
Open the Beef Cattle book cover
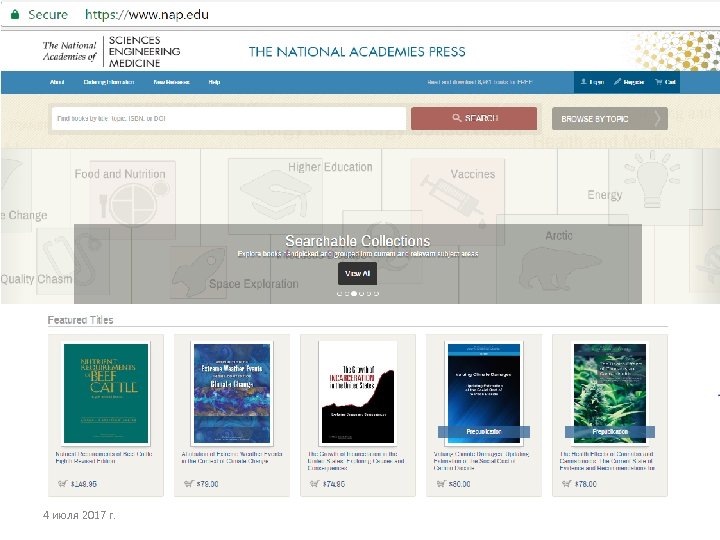[x=106, y=393]
